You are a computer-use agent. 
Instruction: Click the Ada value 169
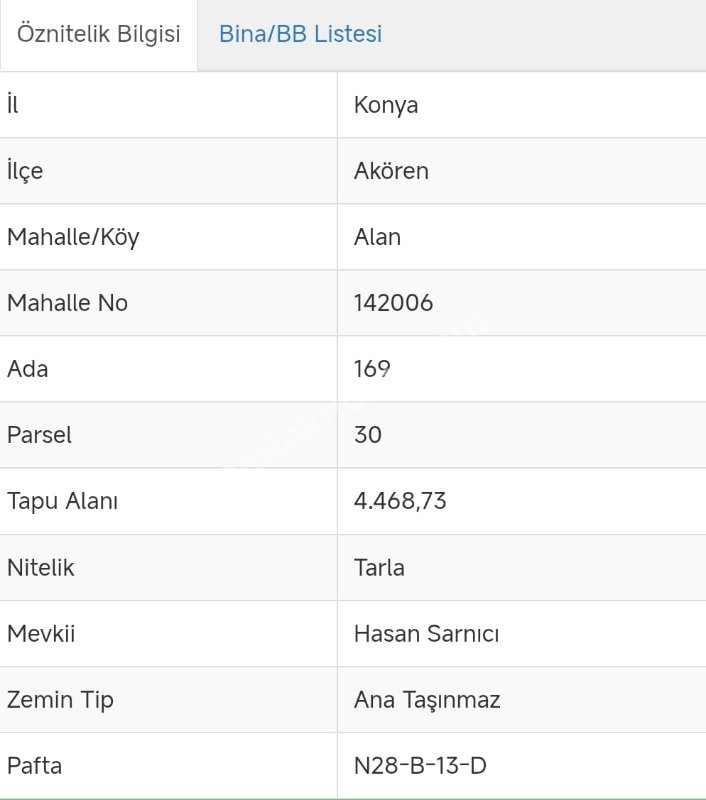[x=371, y=369]
